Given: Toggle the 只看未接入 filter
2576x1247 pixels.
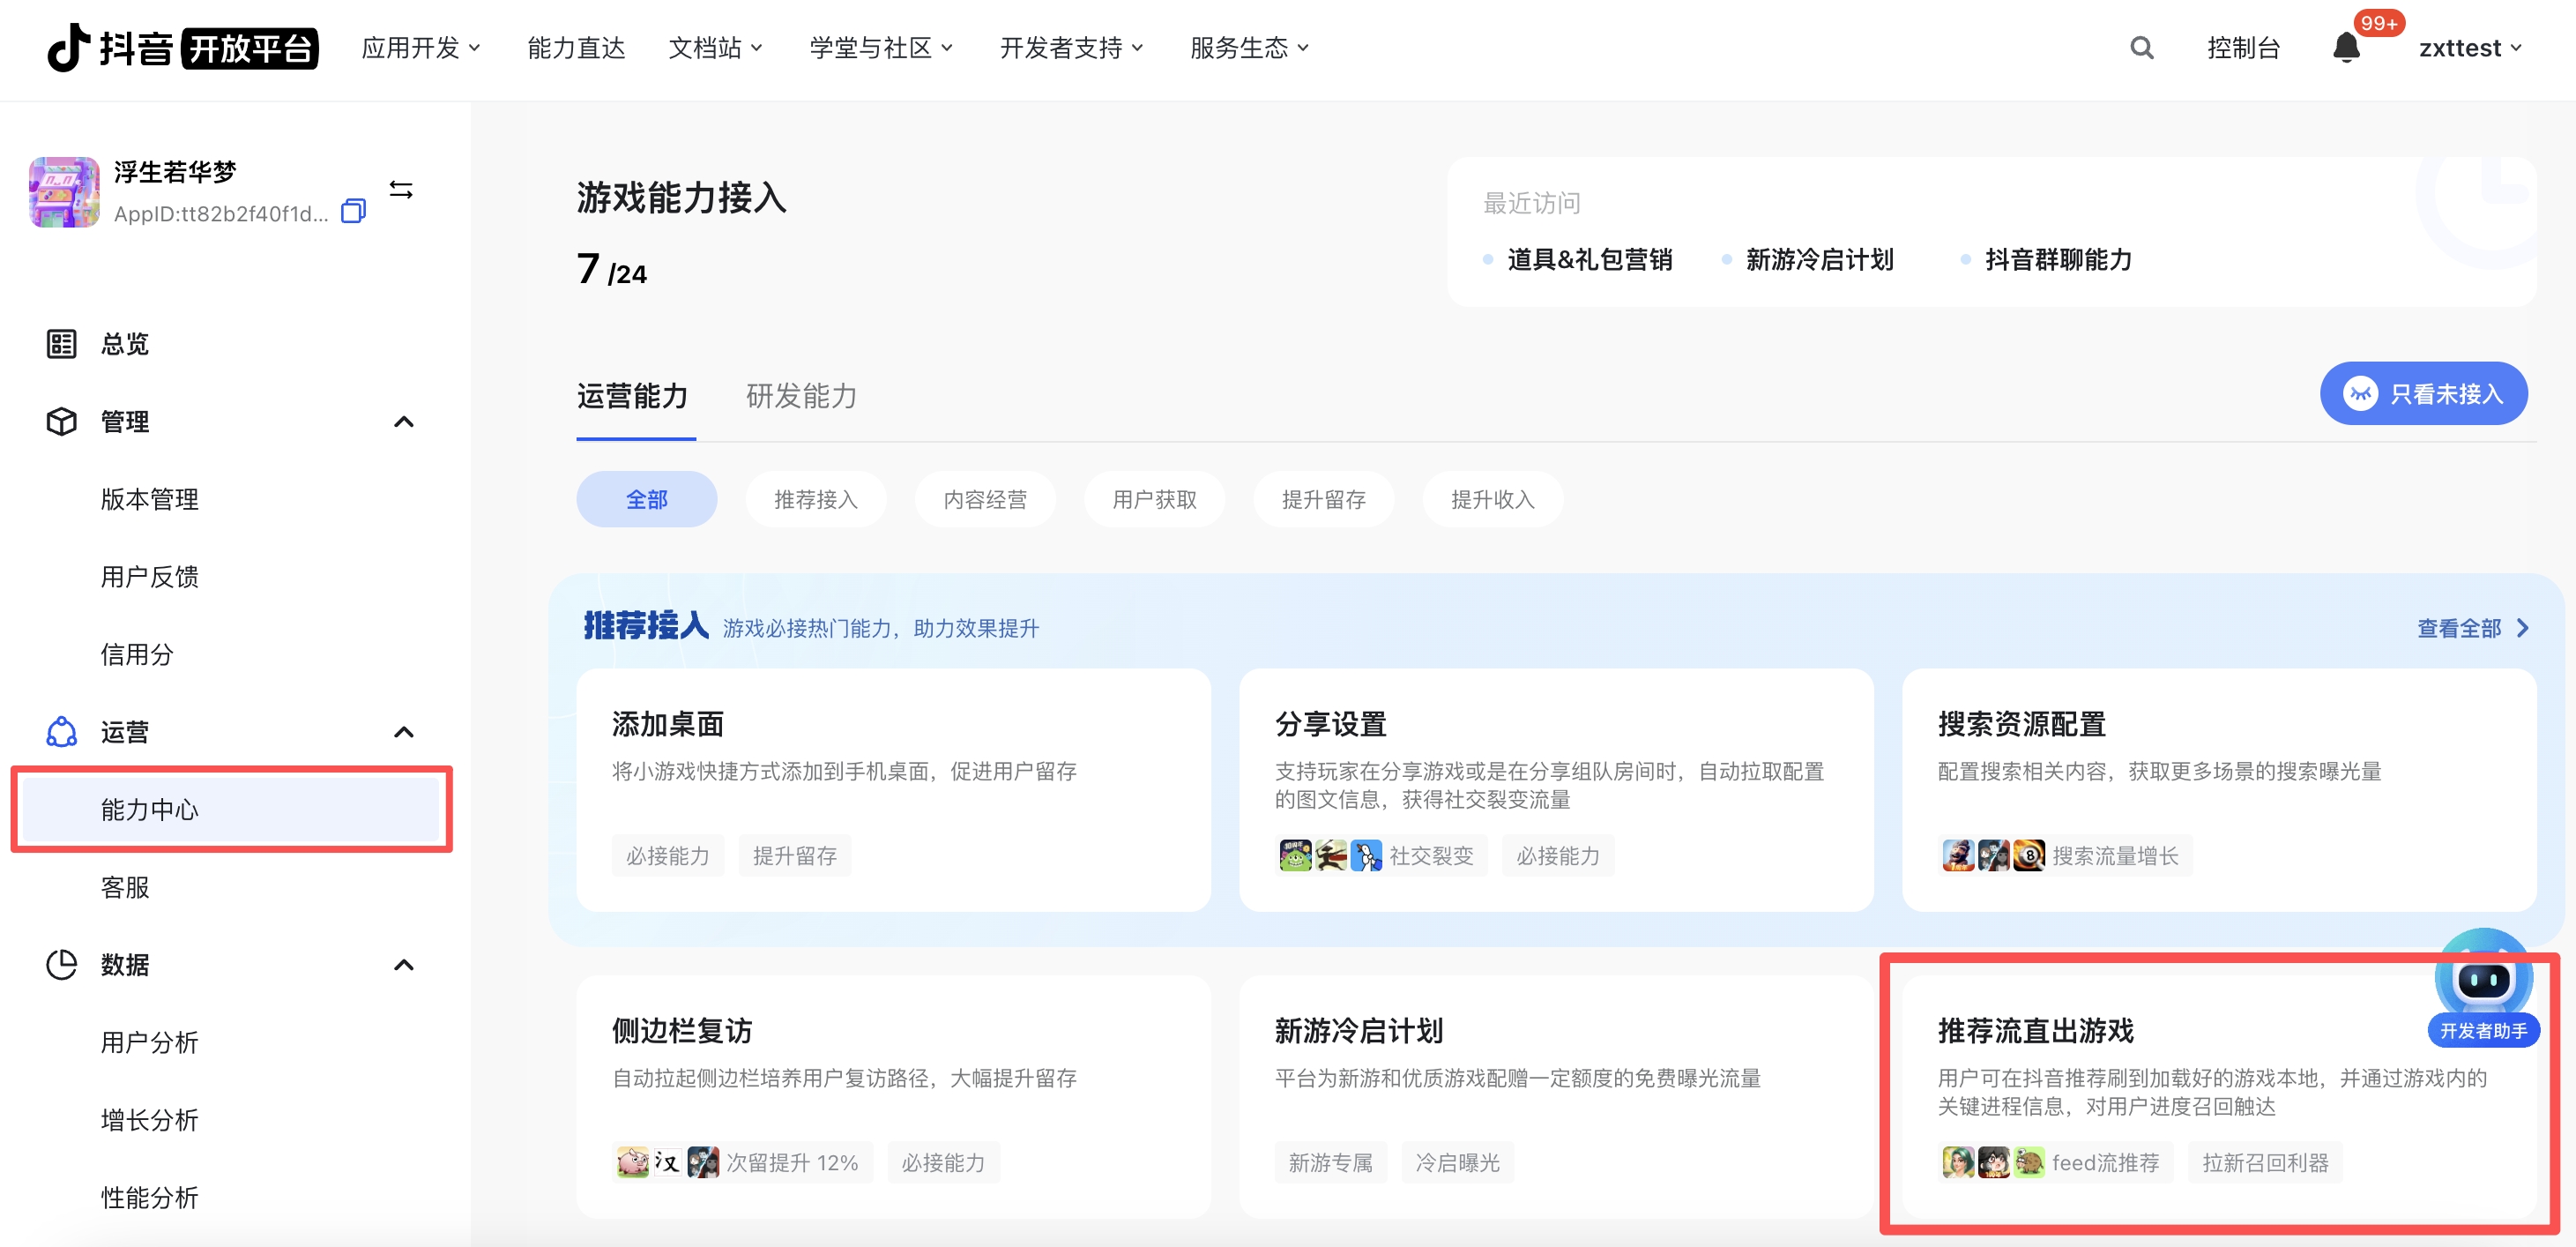Looking at the screenshot, I should 2423,394.
